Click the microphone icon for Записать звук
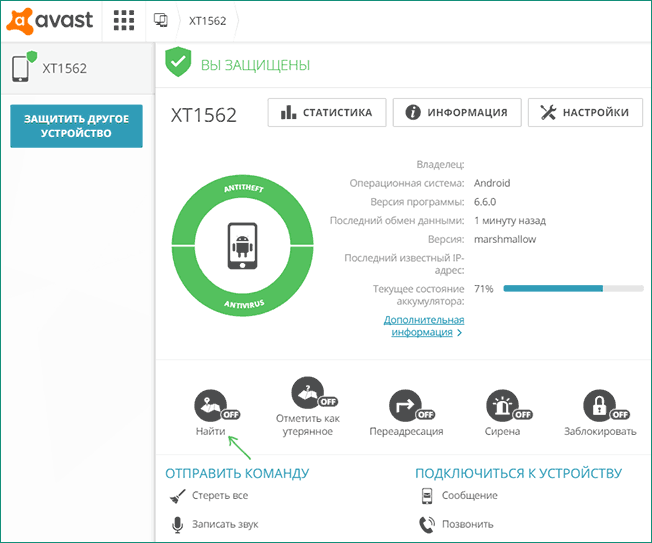Viewport: 652px width, 543px height. [178, 524]
